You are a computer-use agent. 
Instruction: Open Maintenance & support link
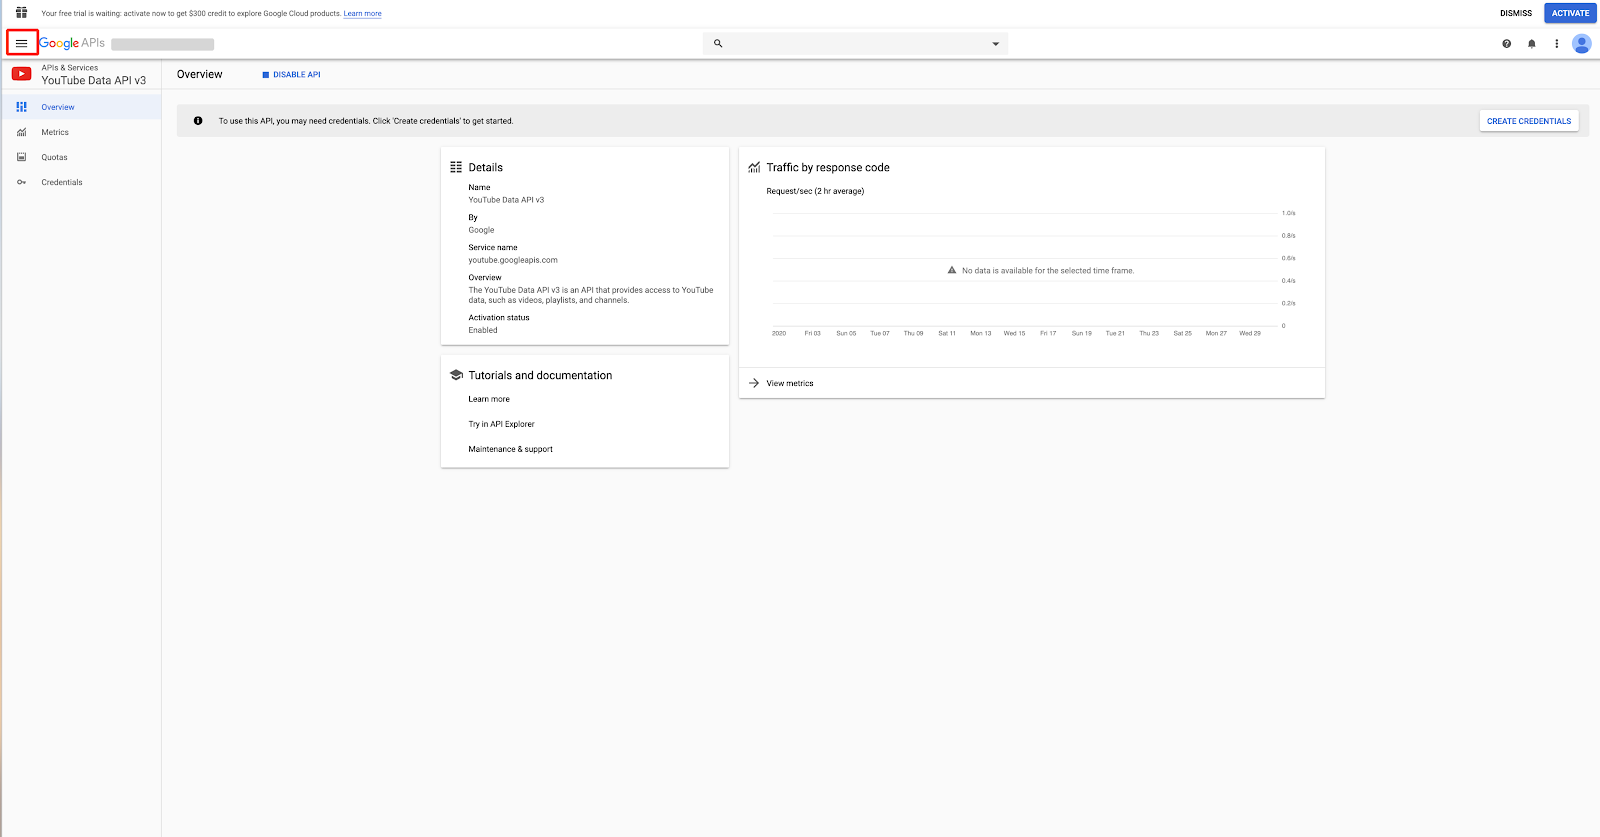(x=510, y=449)
